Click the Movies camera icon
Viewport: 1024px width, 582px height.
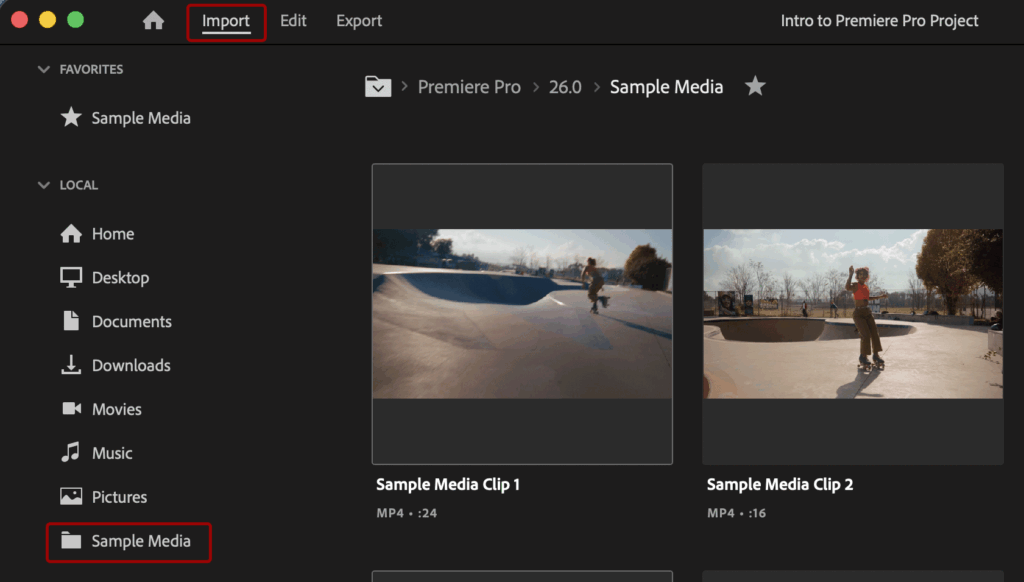(x=71, y=408)
